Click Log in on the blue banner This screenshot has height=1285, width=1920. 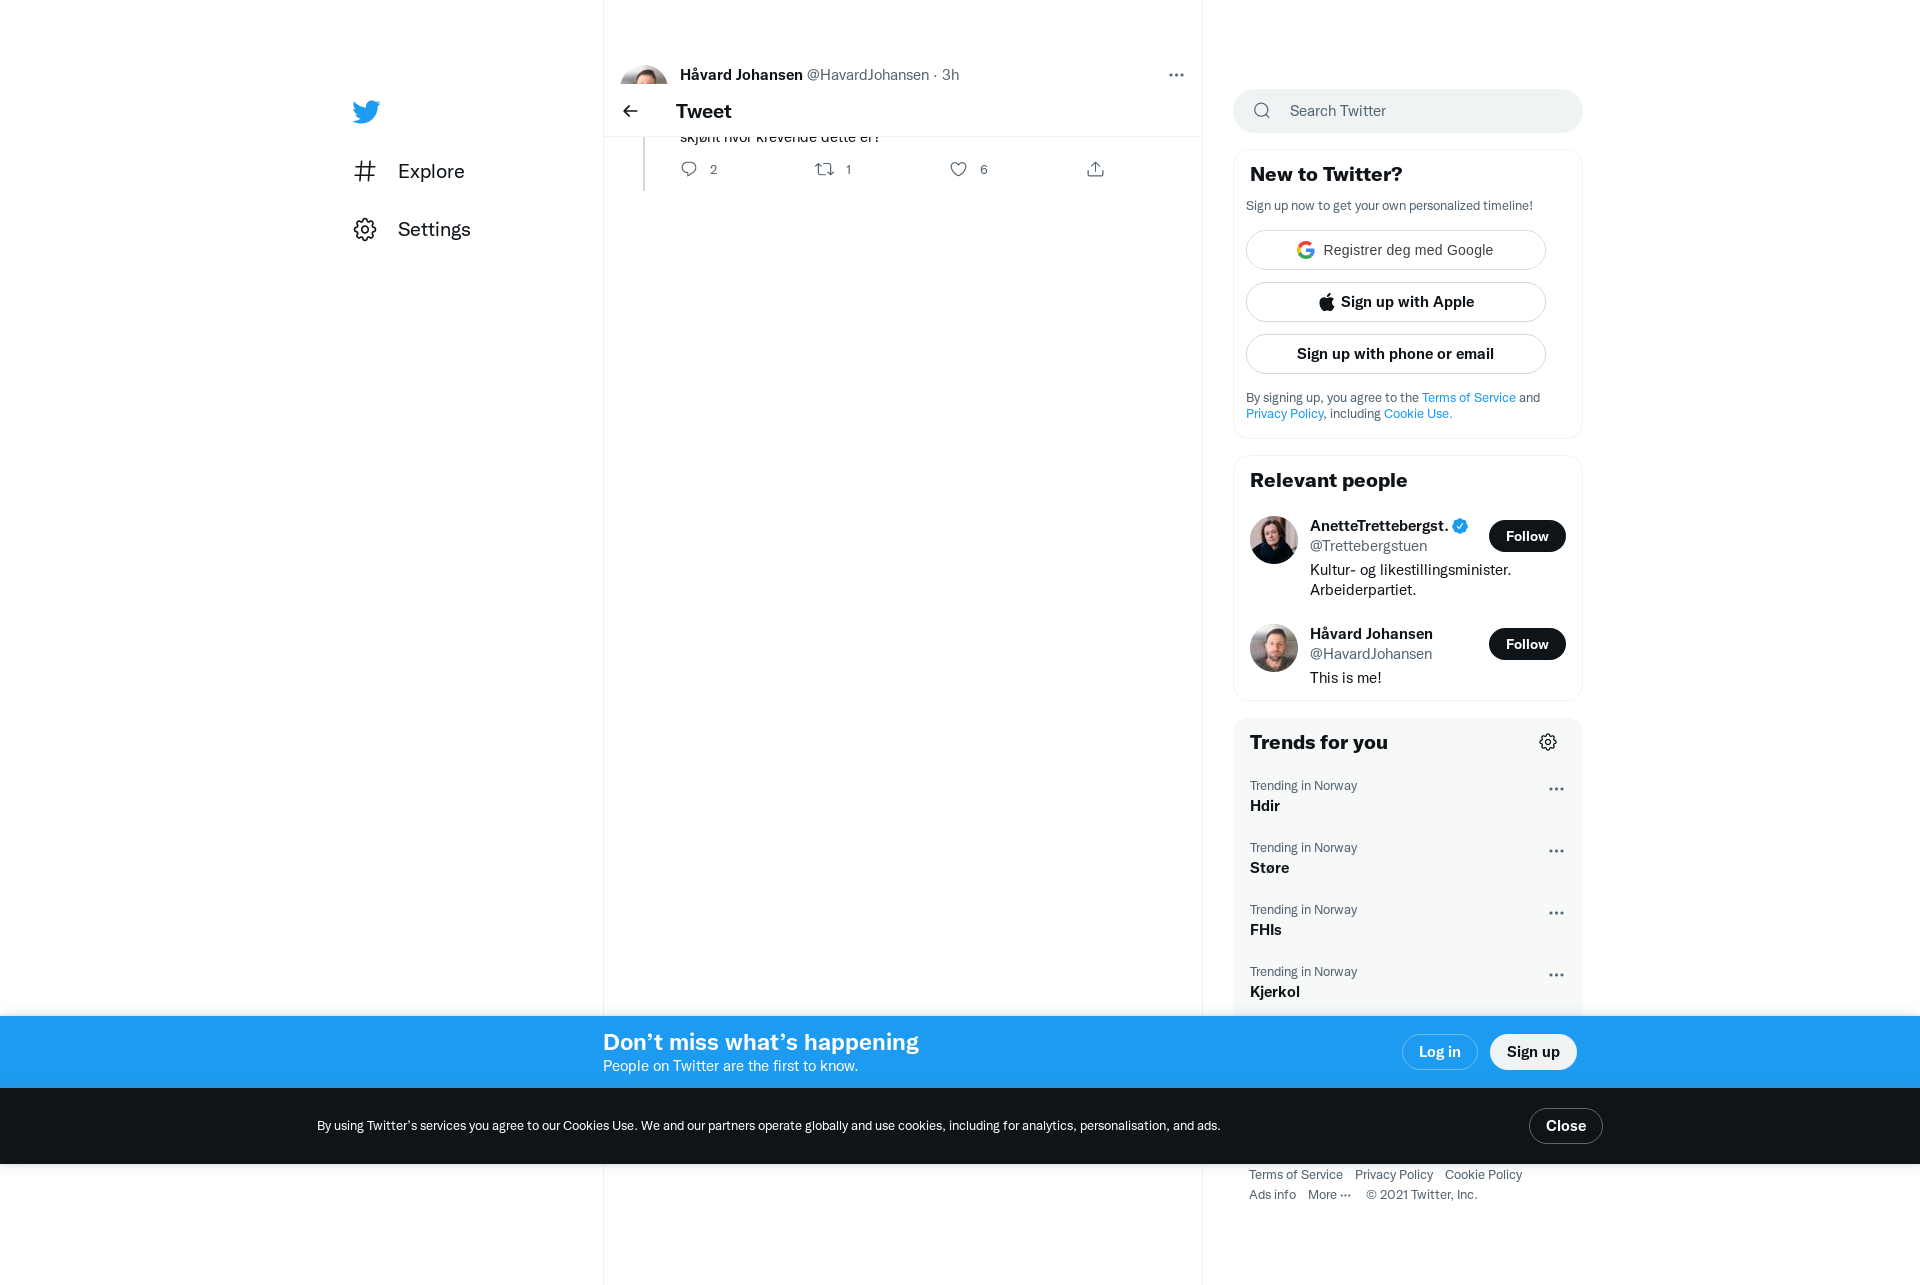[x=1440, y=1052]
